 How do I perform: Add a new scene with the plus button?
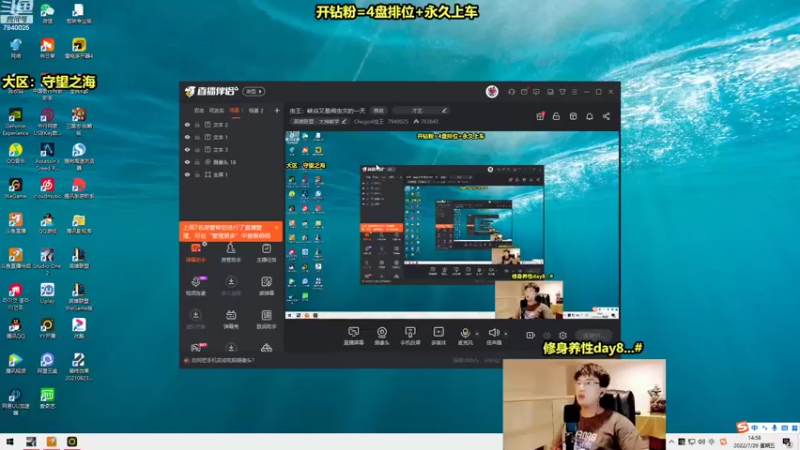277,110
